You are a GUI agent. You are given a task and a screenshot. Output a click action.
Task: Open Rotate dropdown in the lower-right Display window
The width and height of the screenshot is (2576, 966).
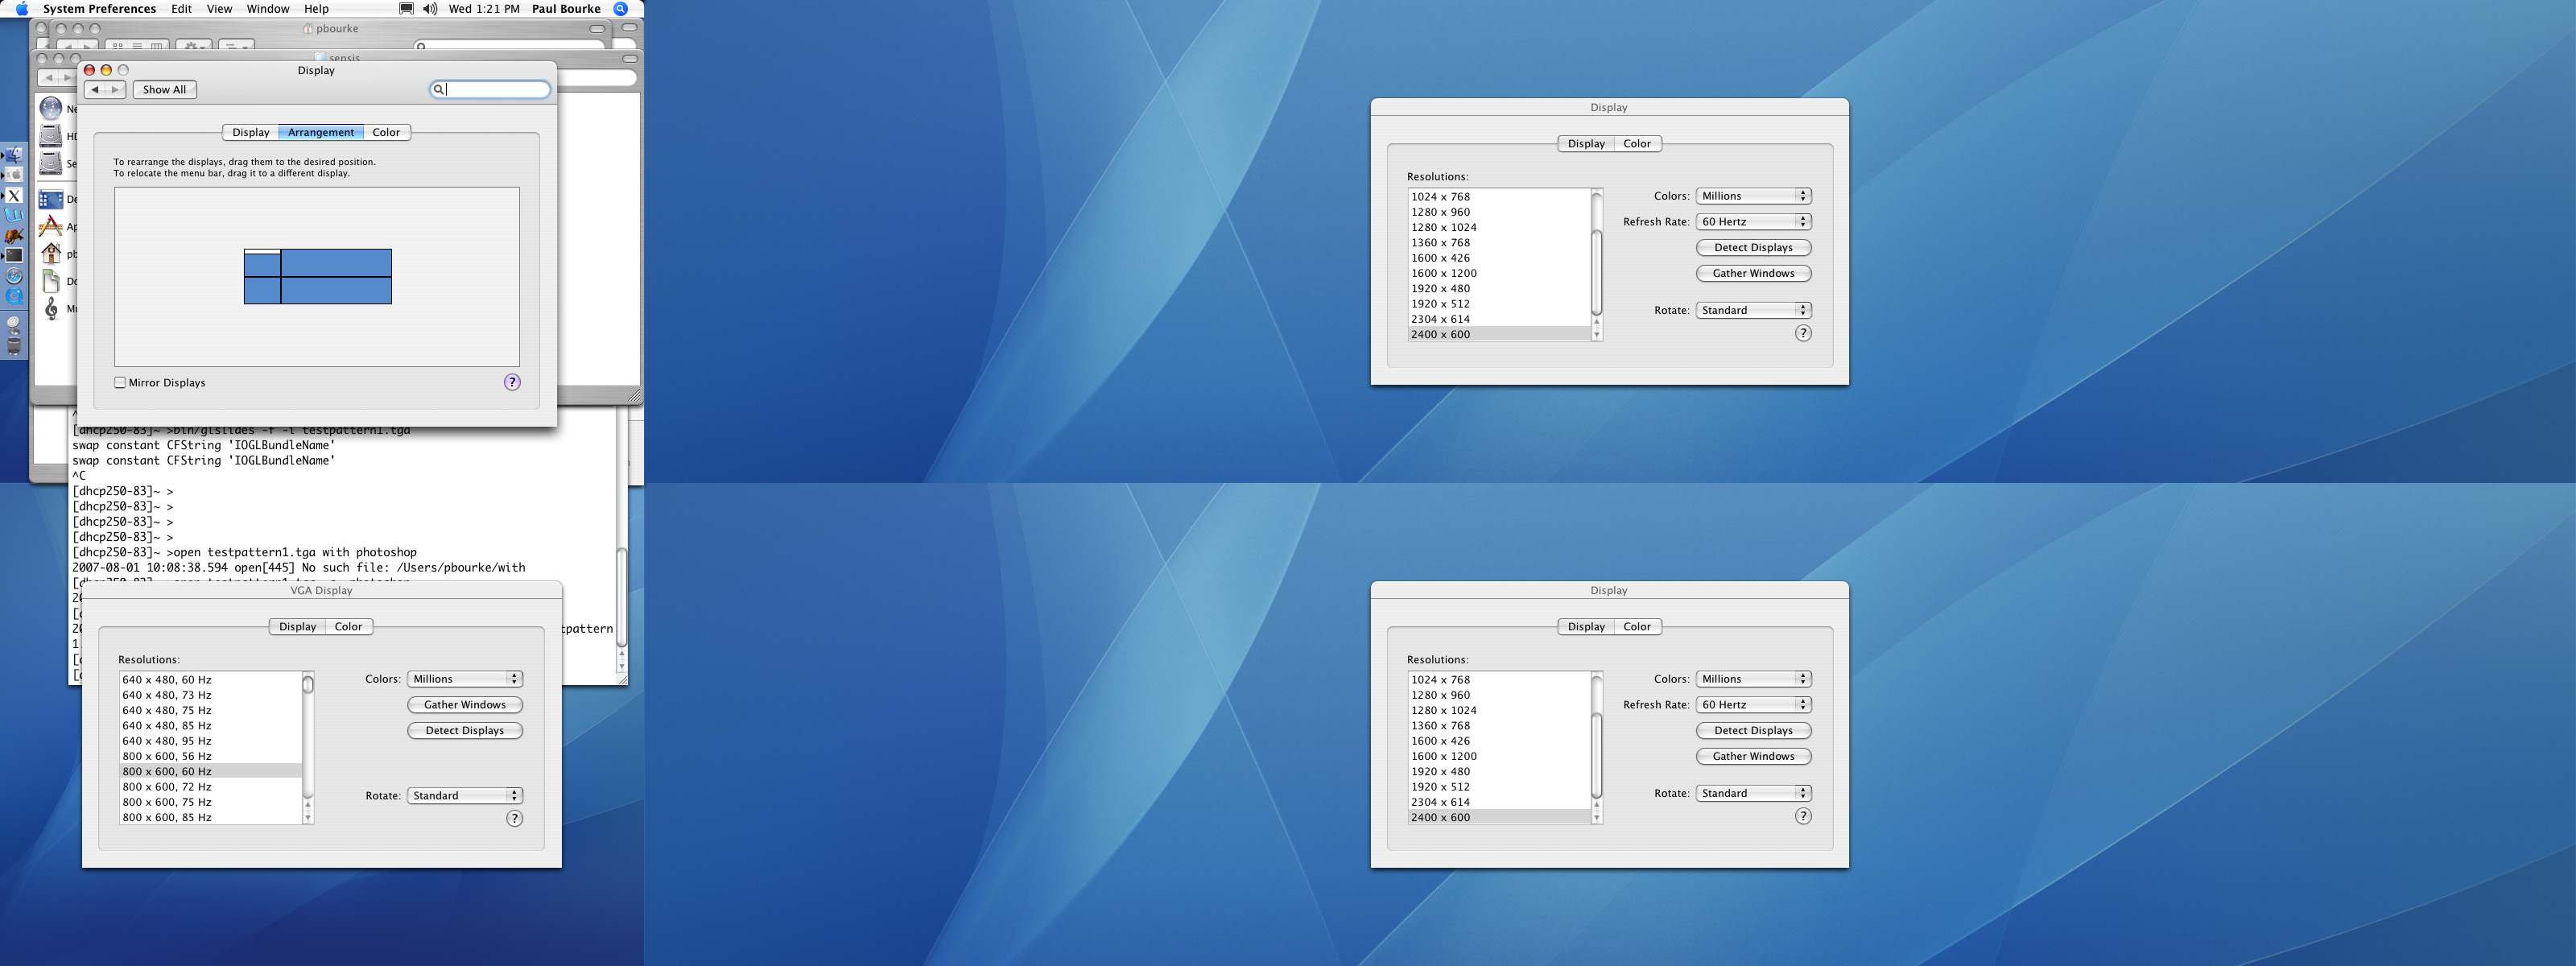[x=1754, y=793]
